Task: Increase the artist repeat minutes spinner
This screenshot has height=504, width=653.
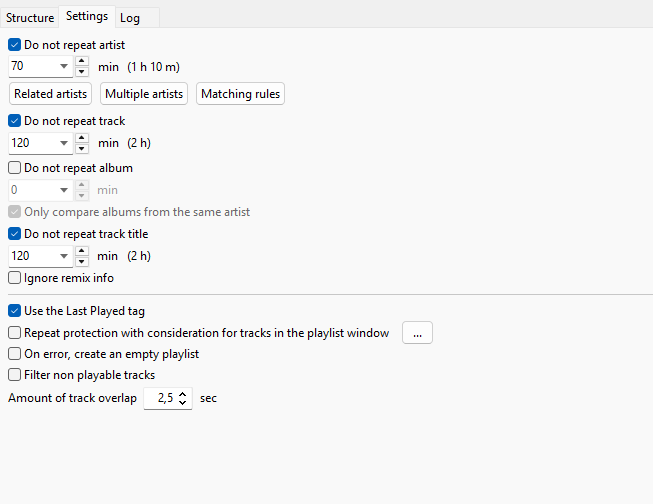Action: click(82, 61)
